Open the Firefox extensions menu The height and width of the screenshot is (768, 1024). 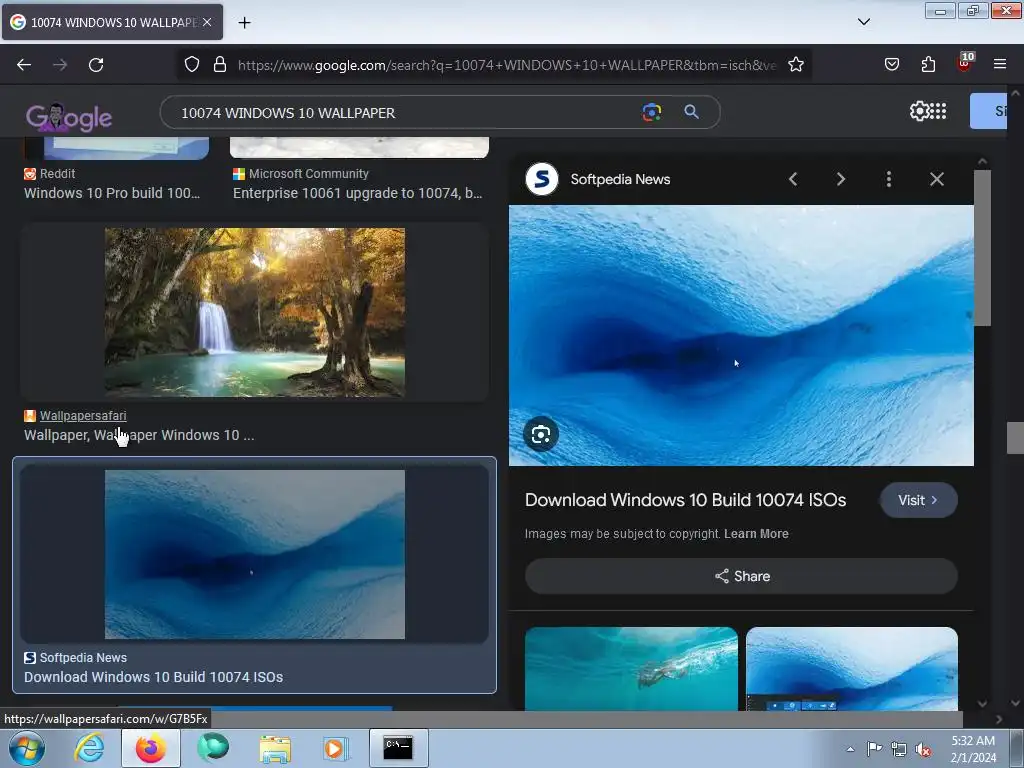coord(928,64)
